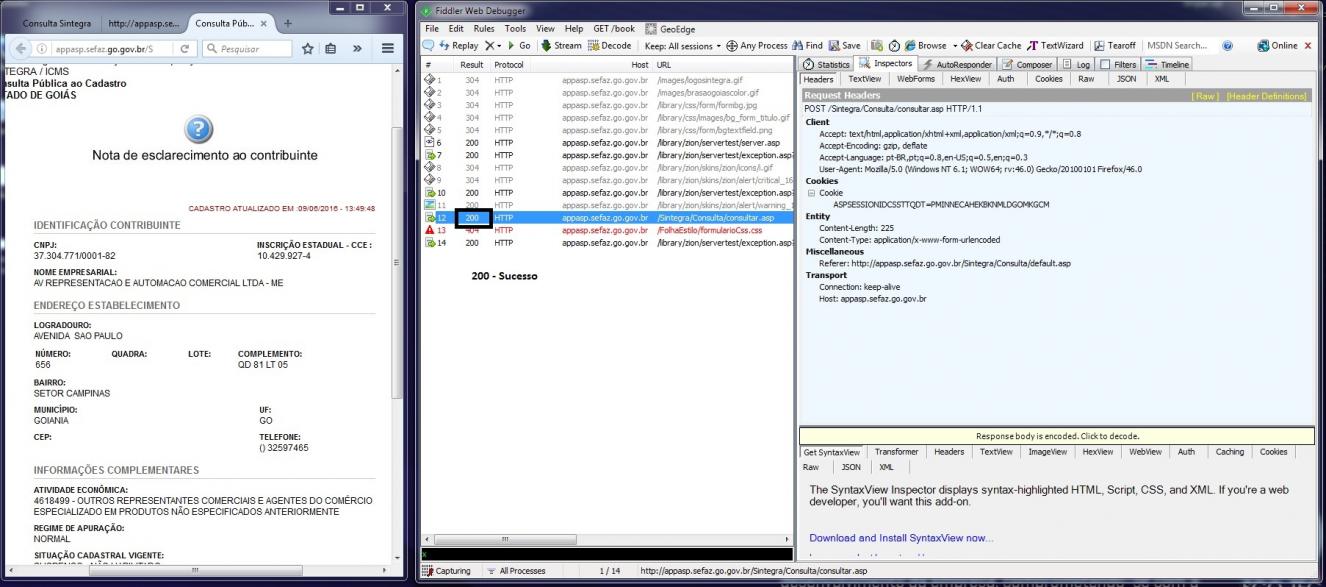Open Find sessions binoculars tool
1326x587 pixels.
(x=807, y=45)
